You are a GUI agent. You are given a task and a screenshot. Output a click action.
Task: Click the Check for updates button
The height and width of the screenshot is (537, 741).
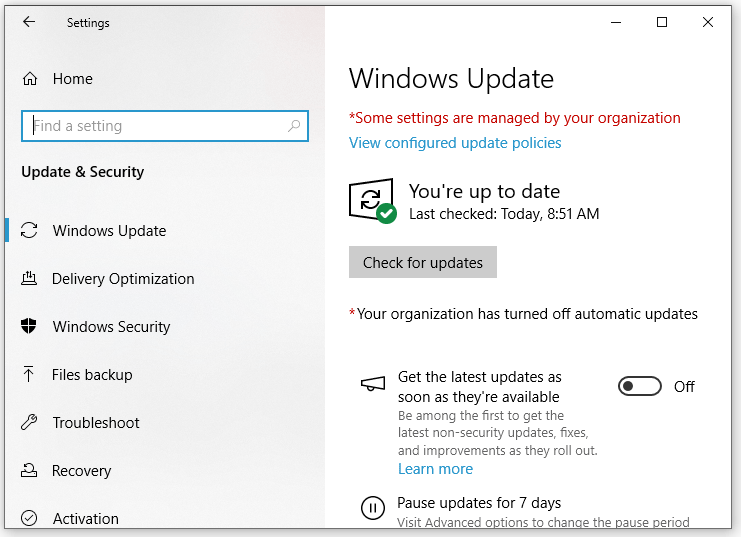pyautogui.click(x=422, y=262)
